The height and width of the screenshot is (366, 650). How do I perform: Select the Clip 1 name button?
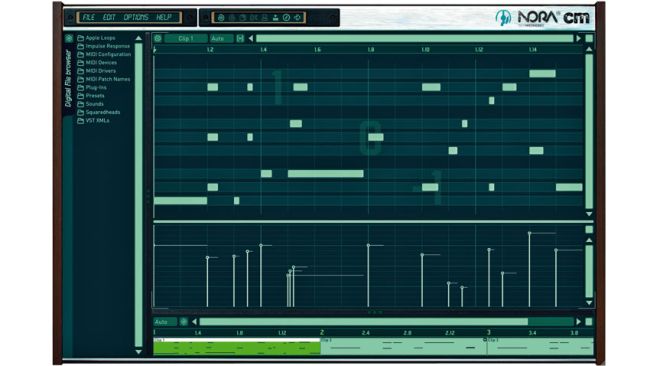click(185, 39)
